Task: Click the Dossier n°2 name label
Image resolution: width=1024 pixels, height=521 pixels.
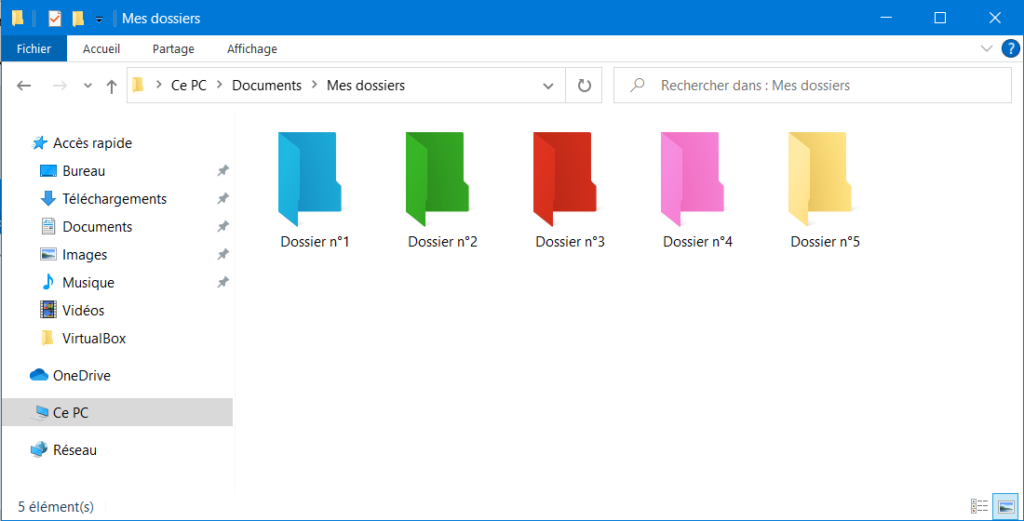Action: (x=443, y=242)
